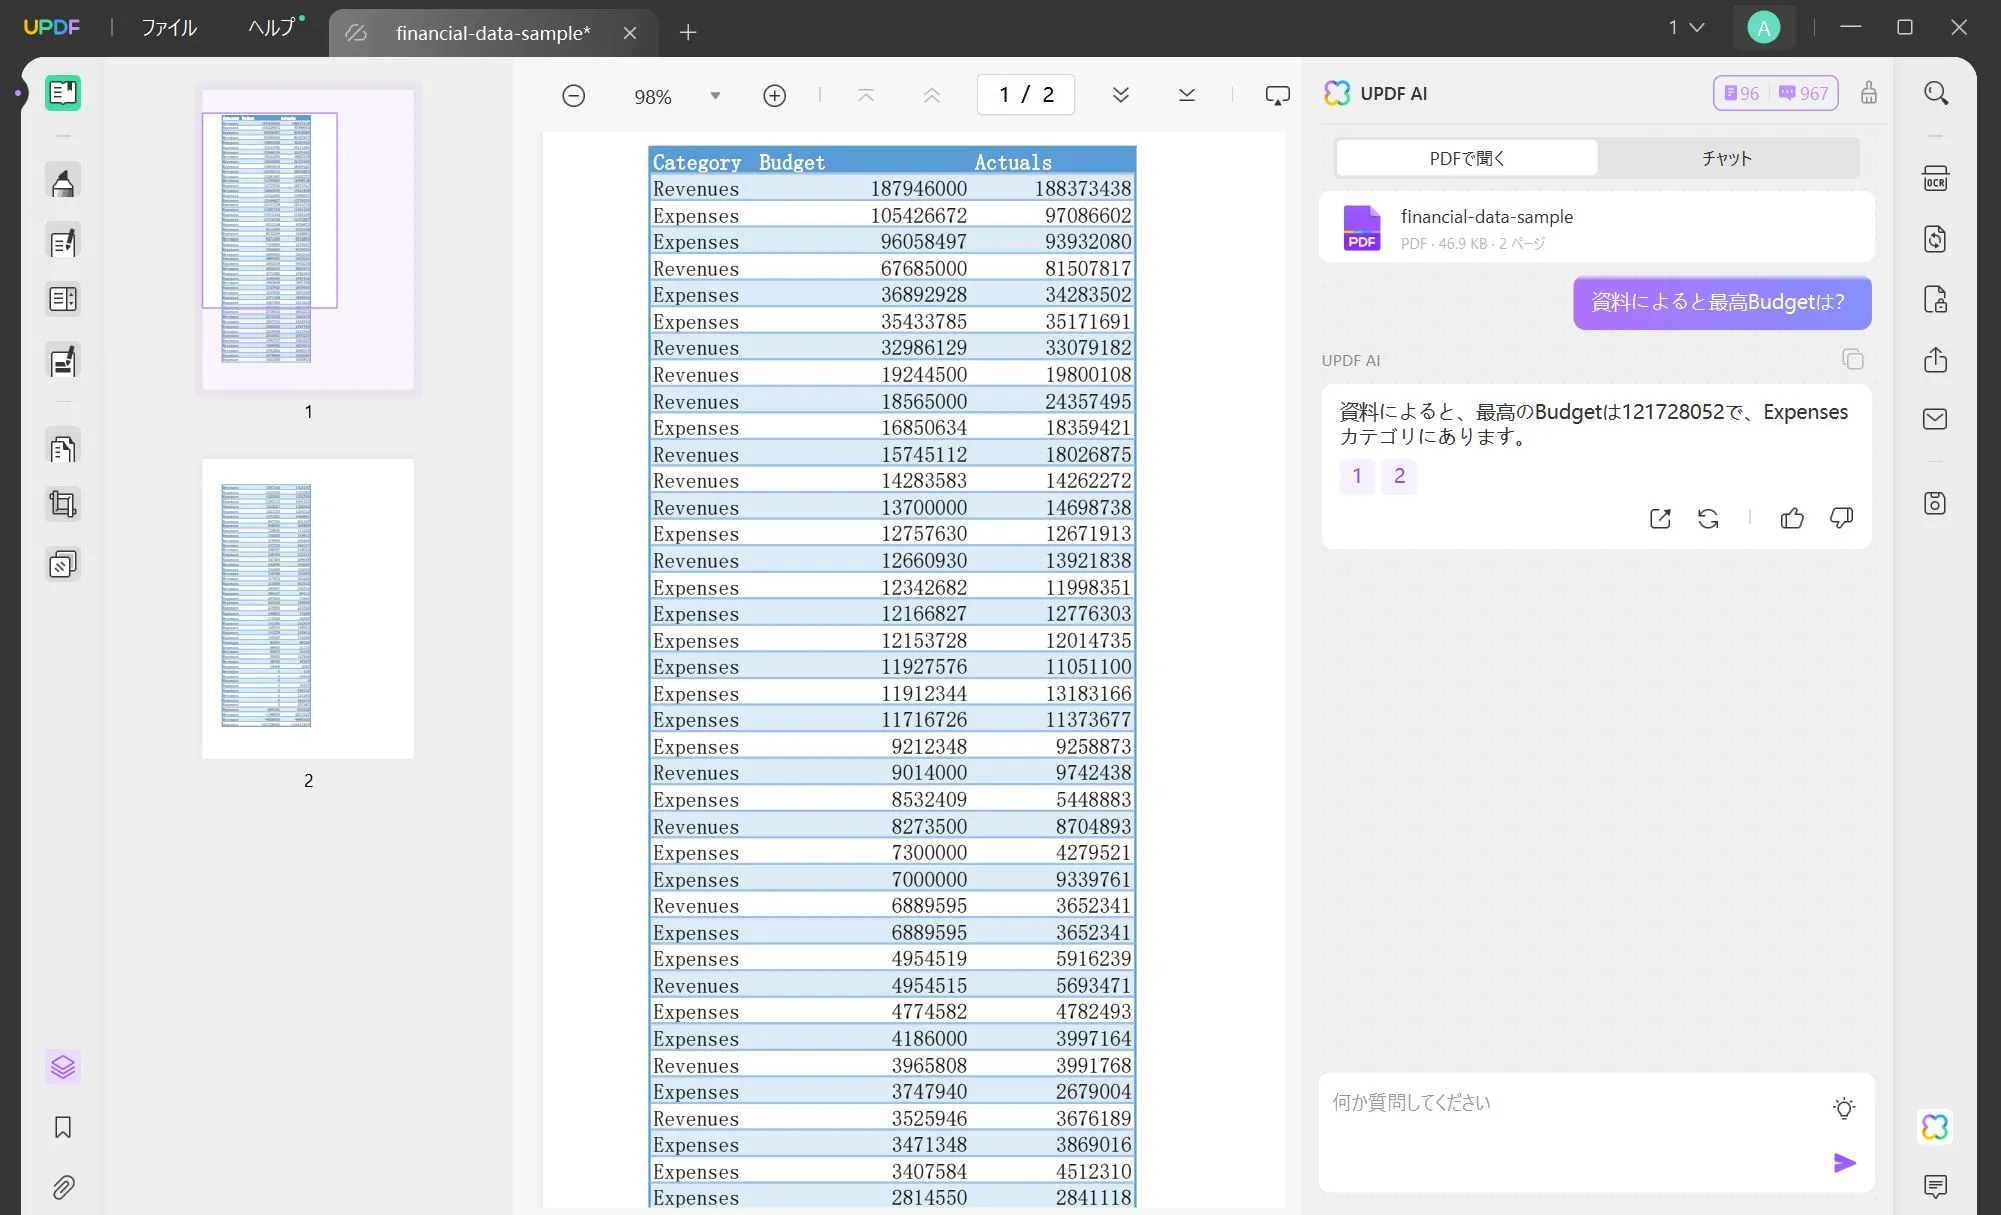Clear AI chat with broom icon
This screenshot has height=1215, width=2001.
tap(1869, 93)
